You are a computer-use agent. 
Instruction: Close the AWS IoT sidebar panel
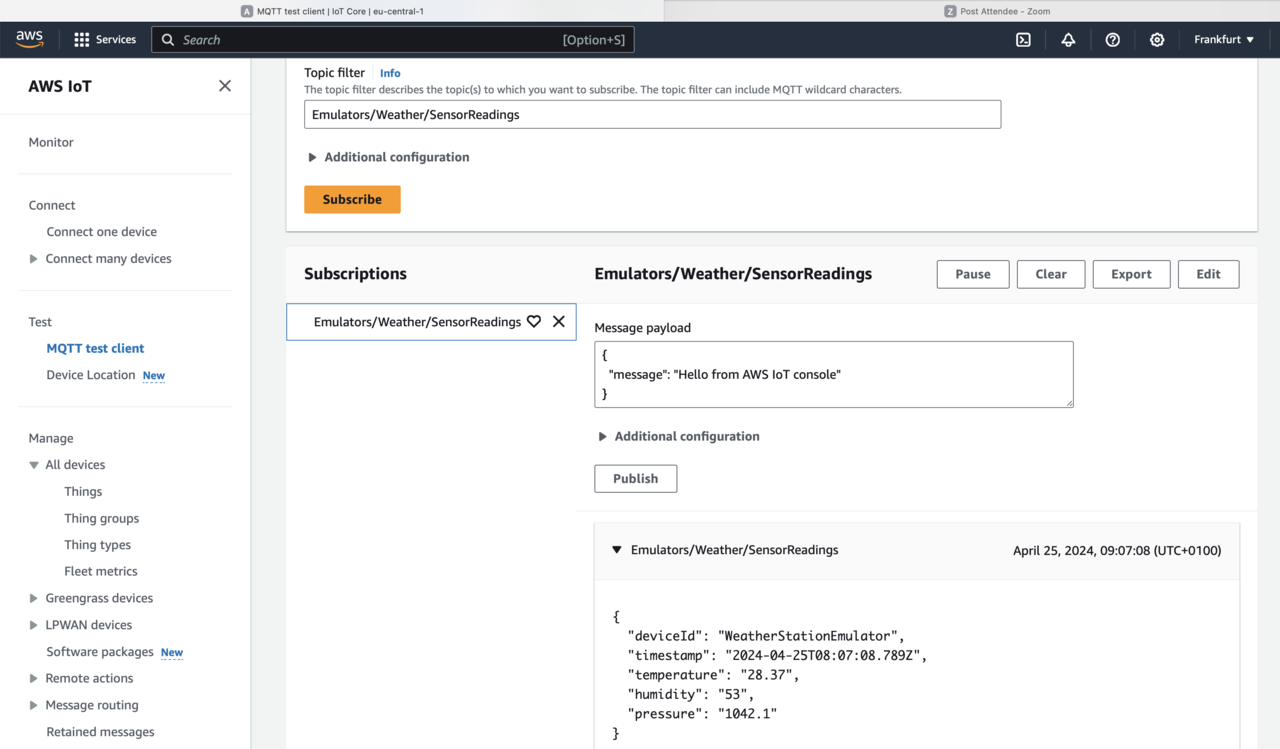[x=225, y=86]
